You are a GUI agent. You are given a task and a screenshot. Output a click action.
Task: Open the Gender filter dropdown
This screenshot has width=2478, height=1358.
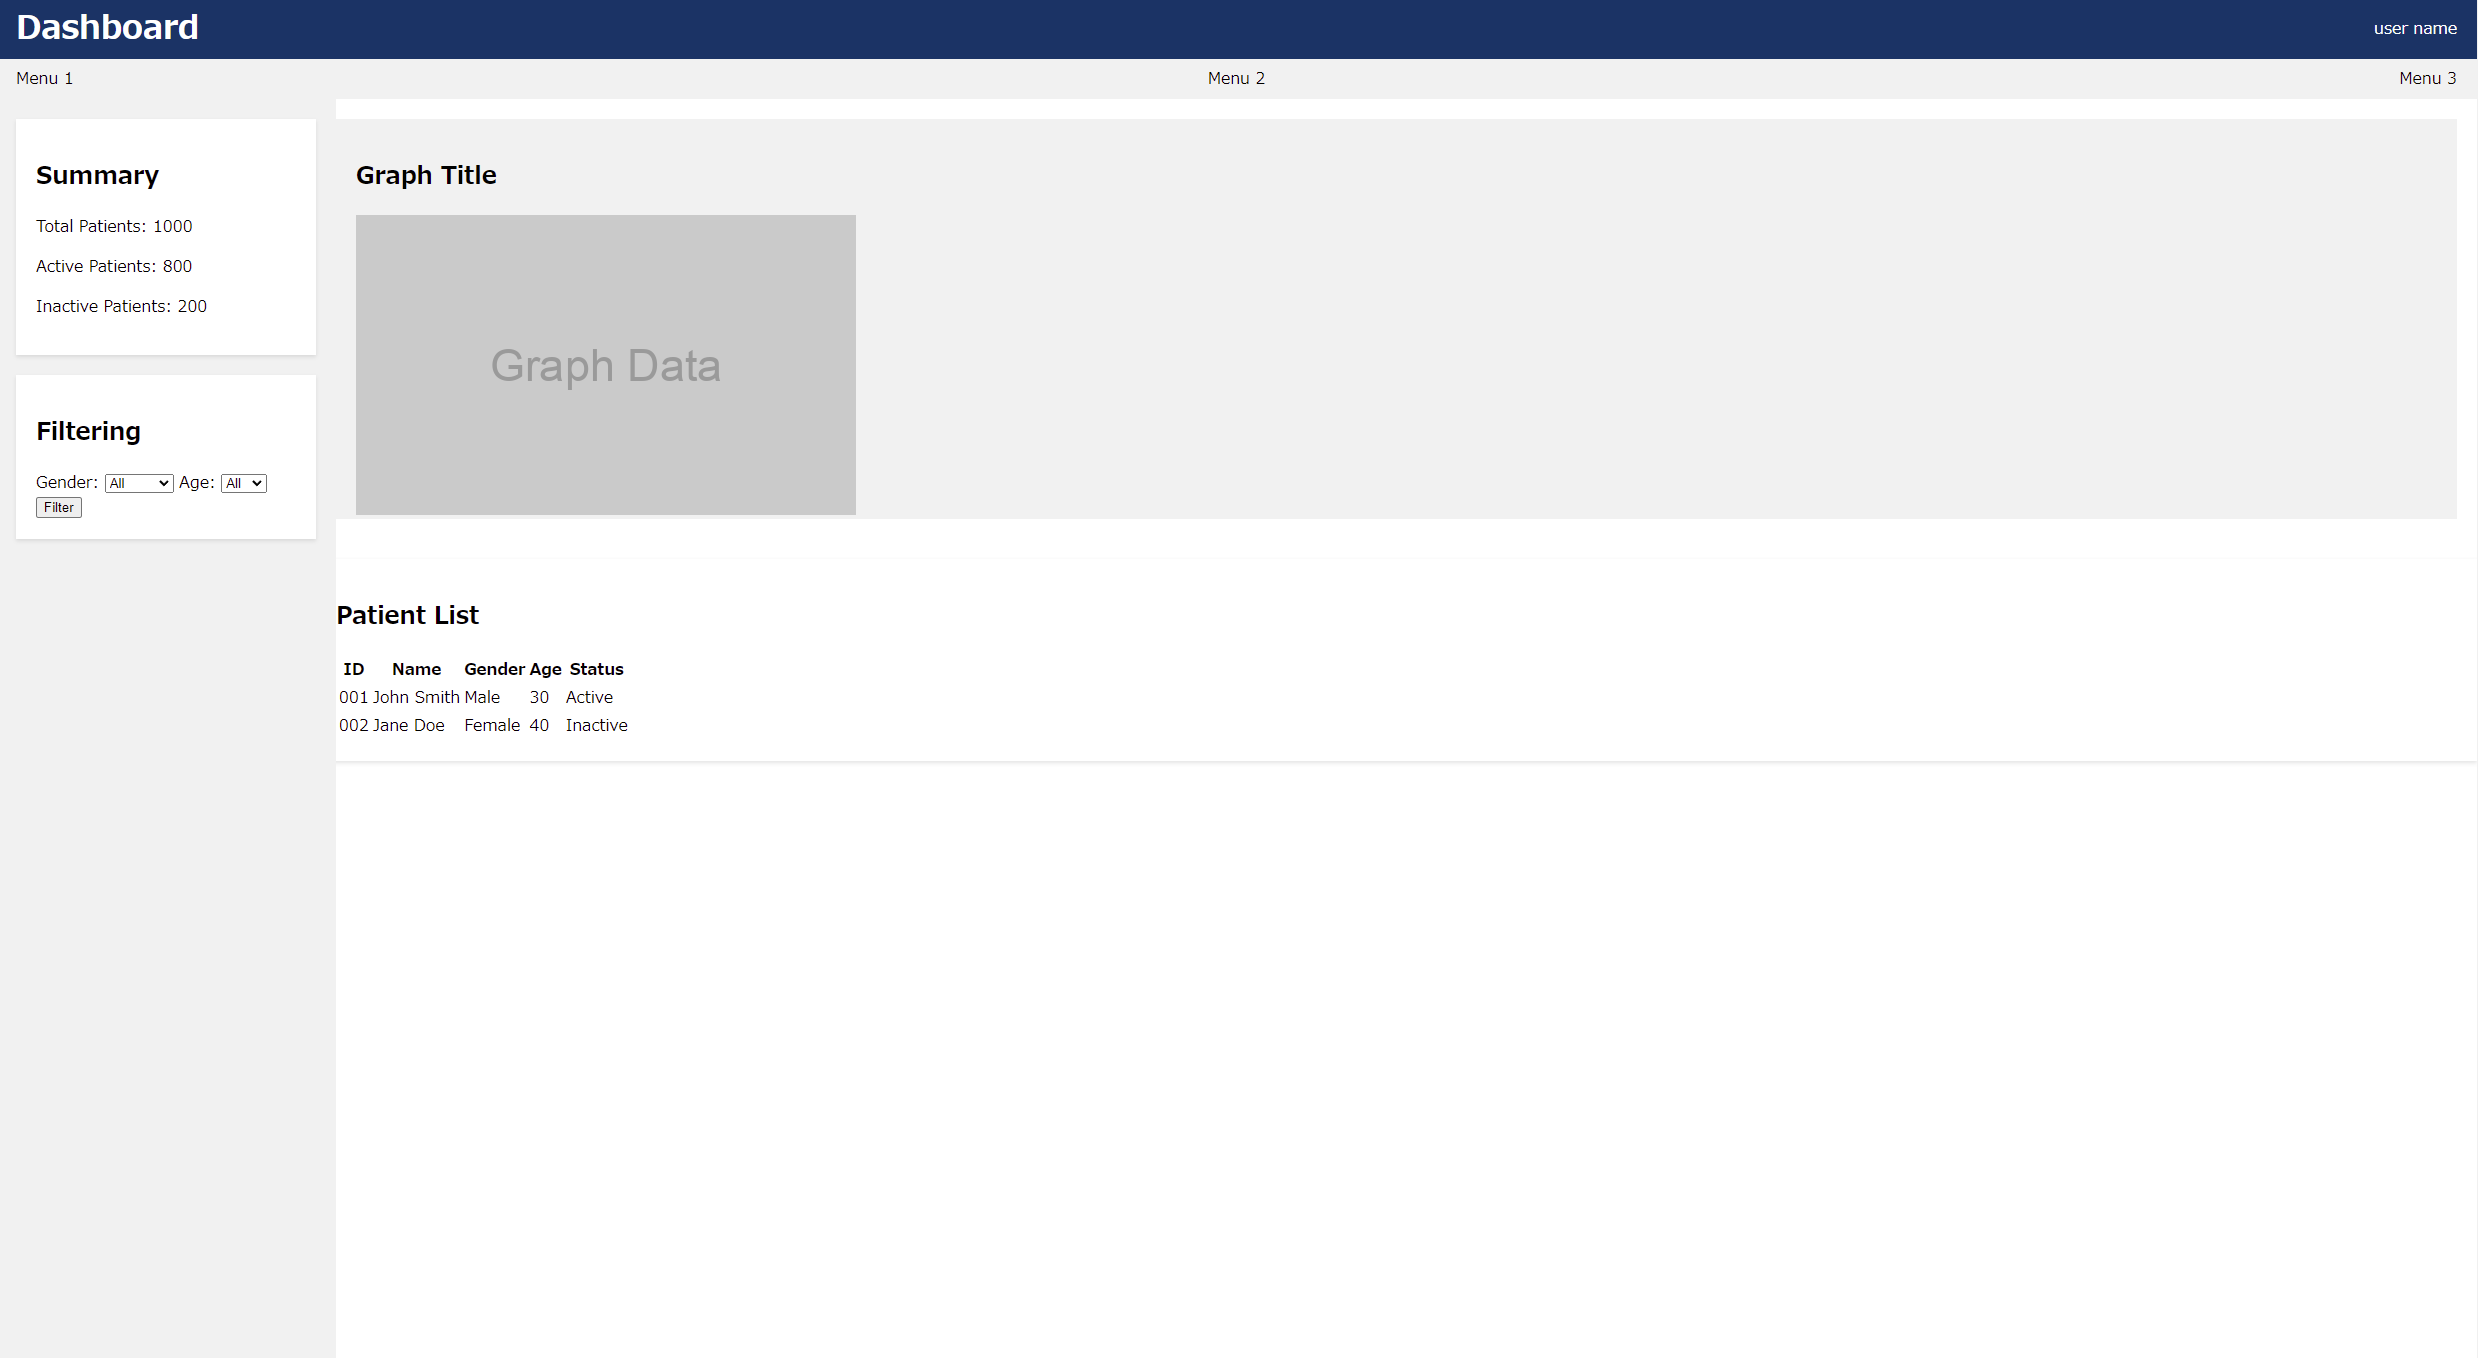(x=139, y=483)
